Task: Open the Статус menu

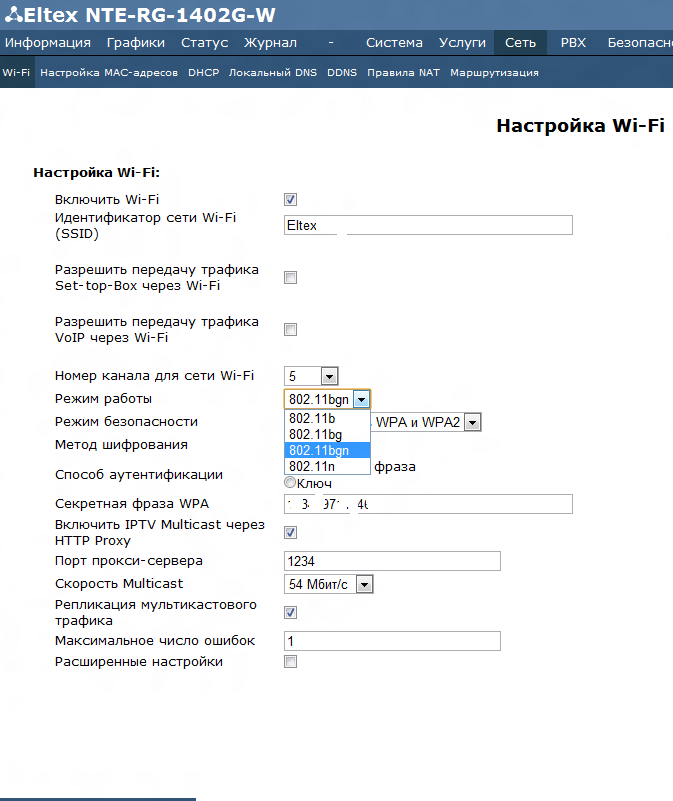Action: click(x=204, y=42)
